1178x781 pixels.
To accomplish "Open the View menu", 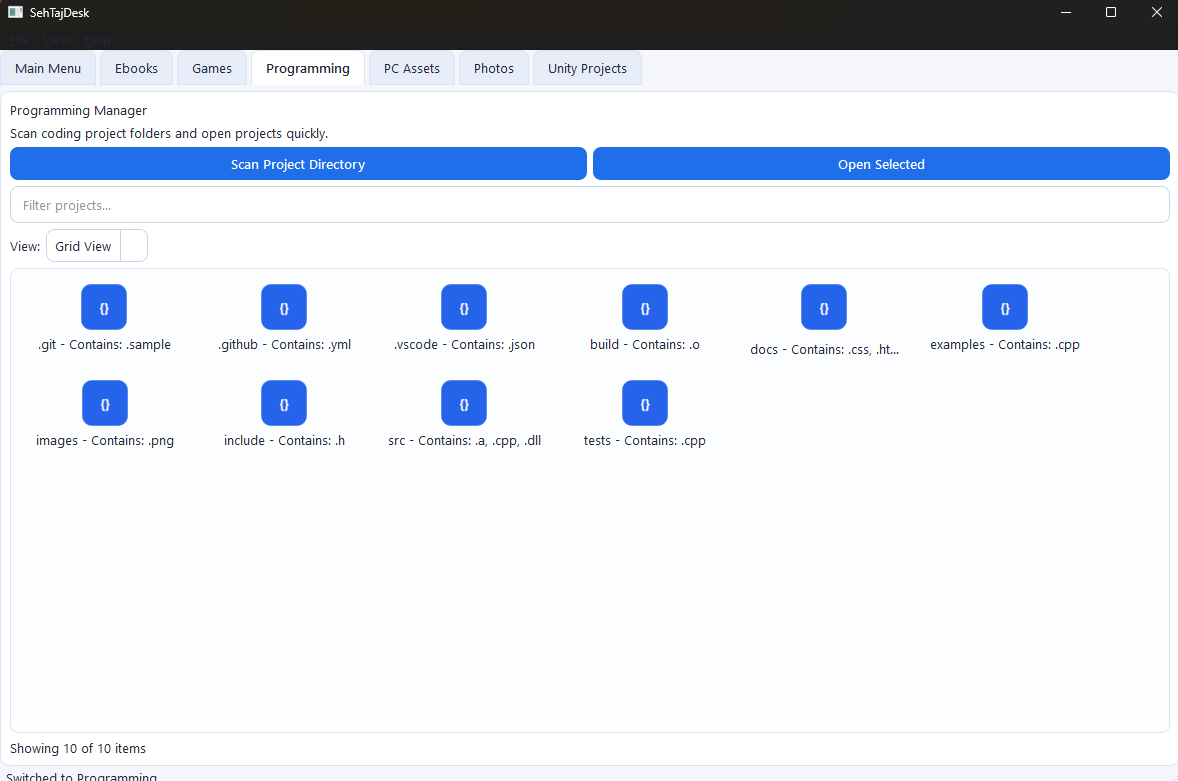I will click(56, 40).
